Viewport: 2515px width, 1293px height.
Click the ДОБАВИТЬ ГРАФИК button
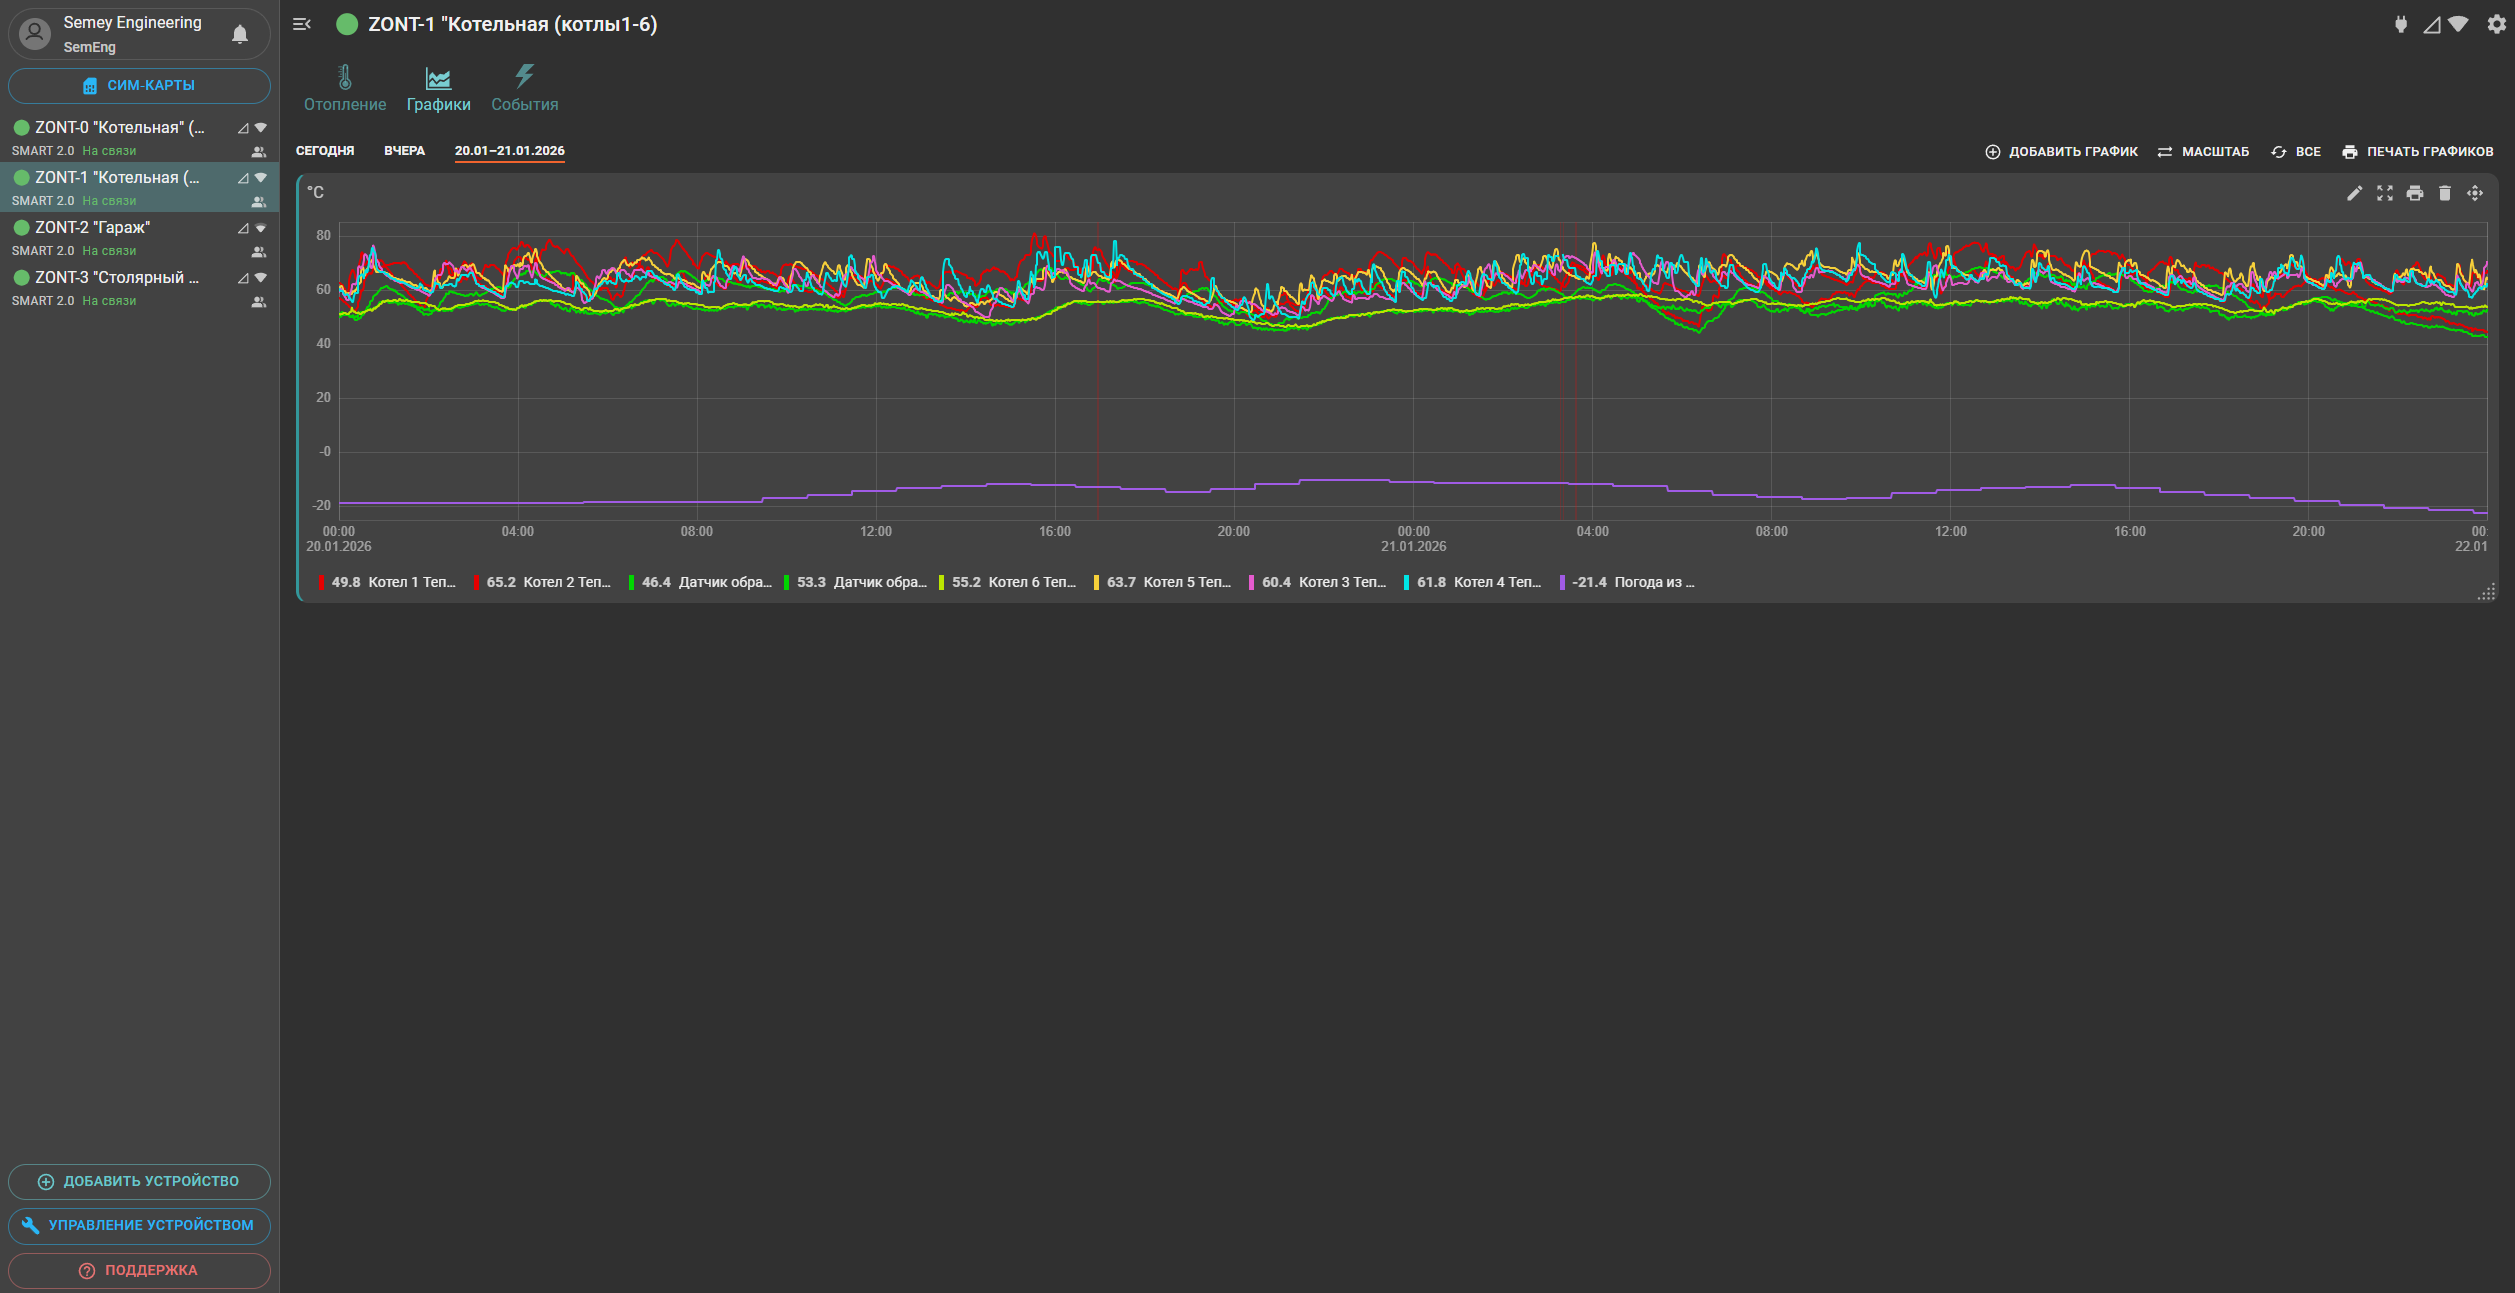point(2061,152)
